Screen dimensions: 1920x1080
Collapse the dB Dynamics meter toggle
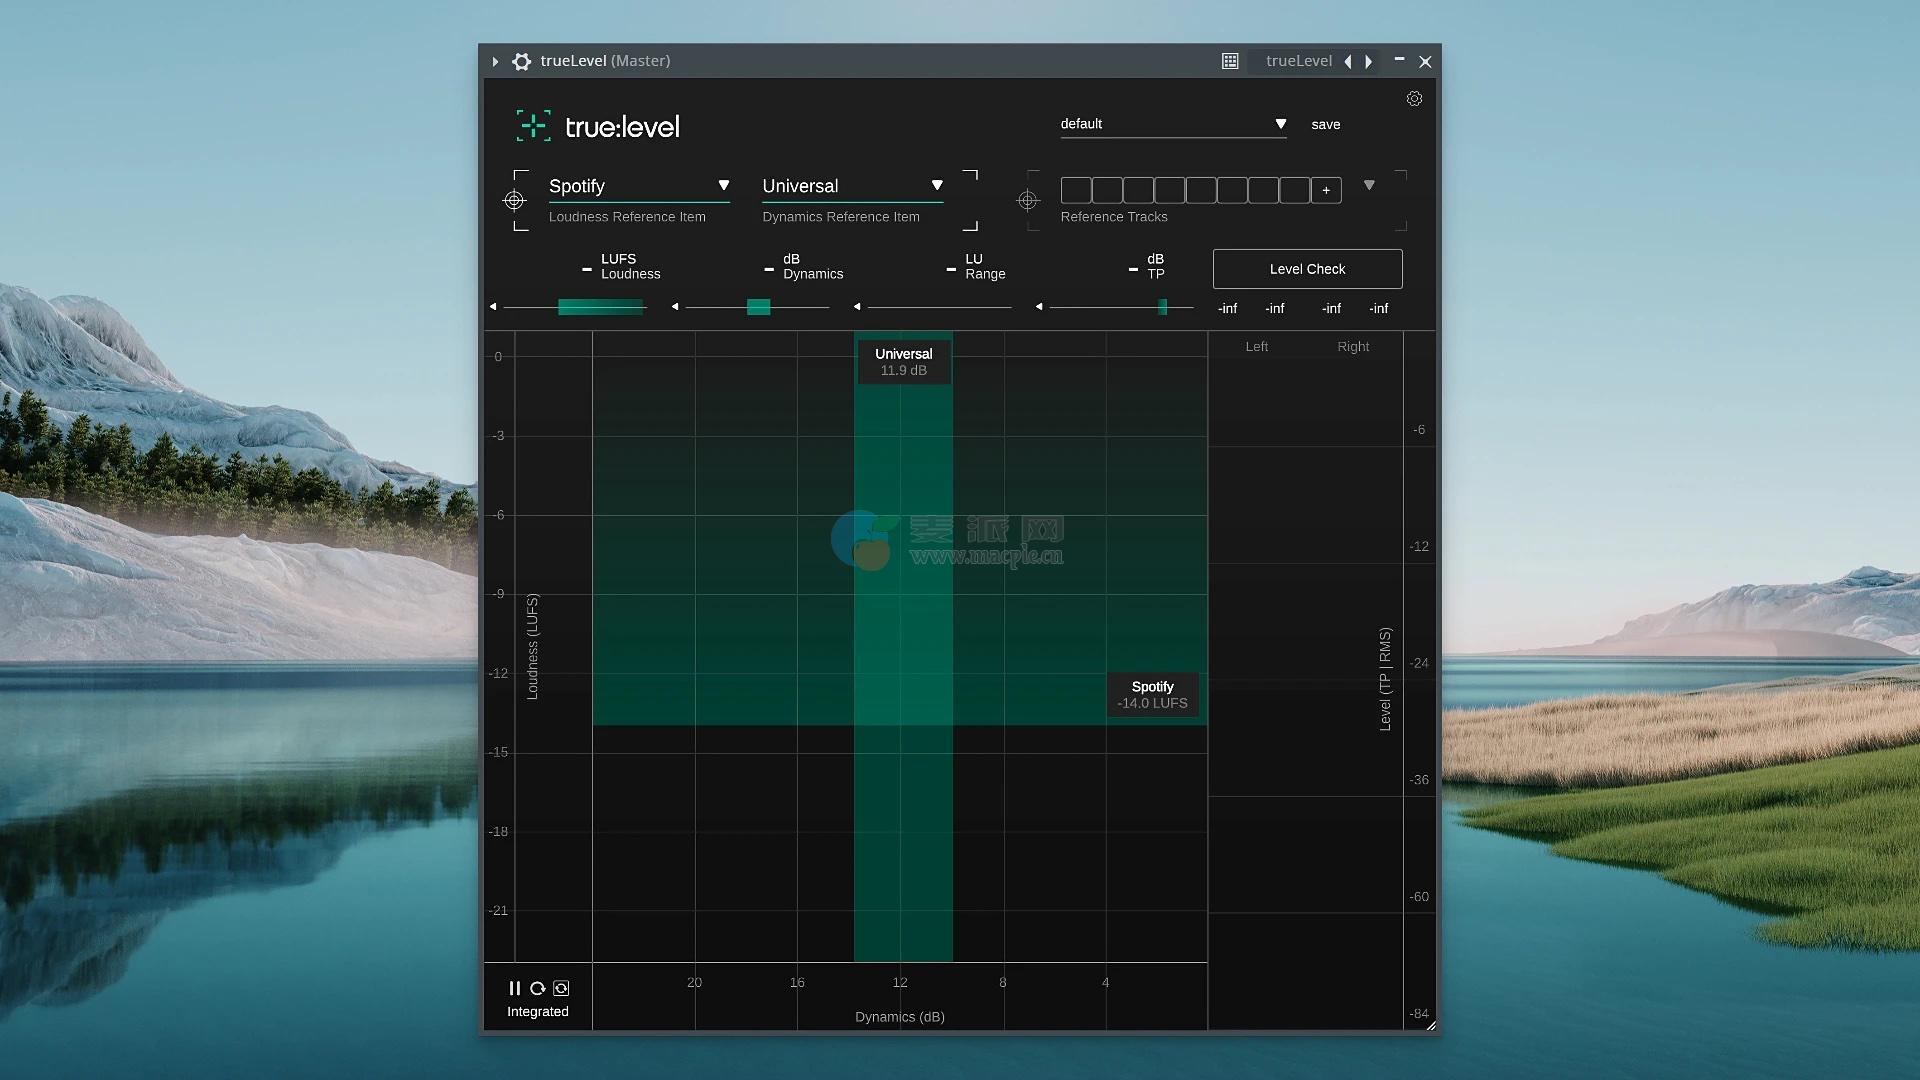(769, 270)
